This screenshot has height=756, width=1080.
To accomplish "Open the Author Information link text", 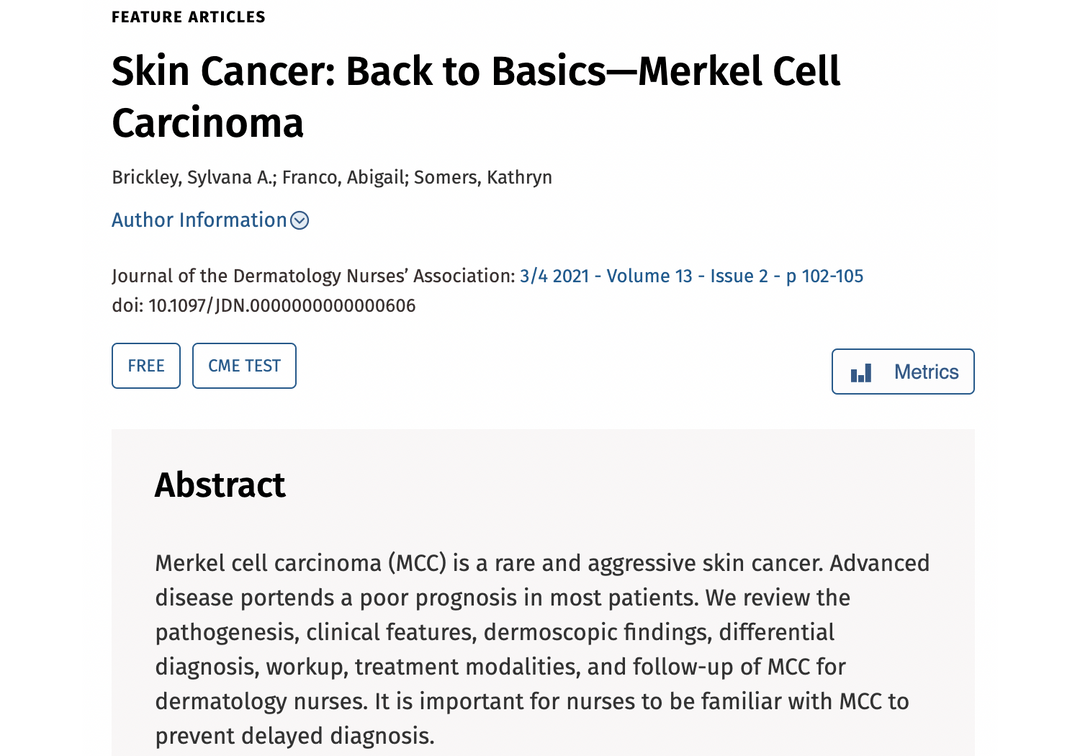I will pos(199,220).
